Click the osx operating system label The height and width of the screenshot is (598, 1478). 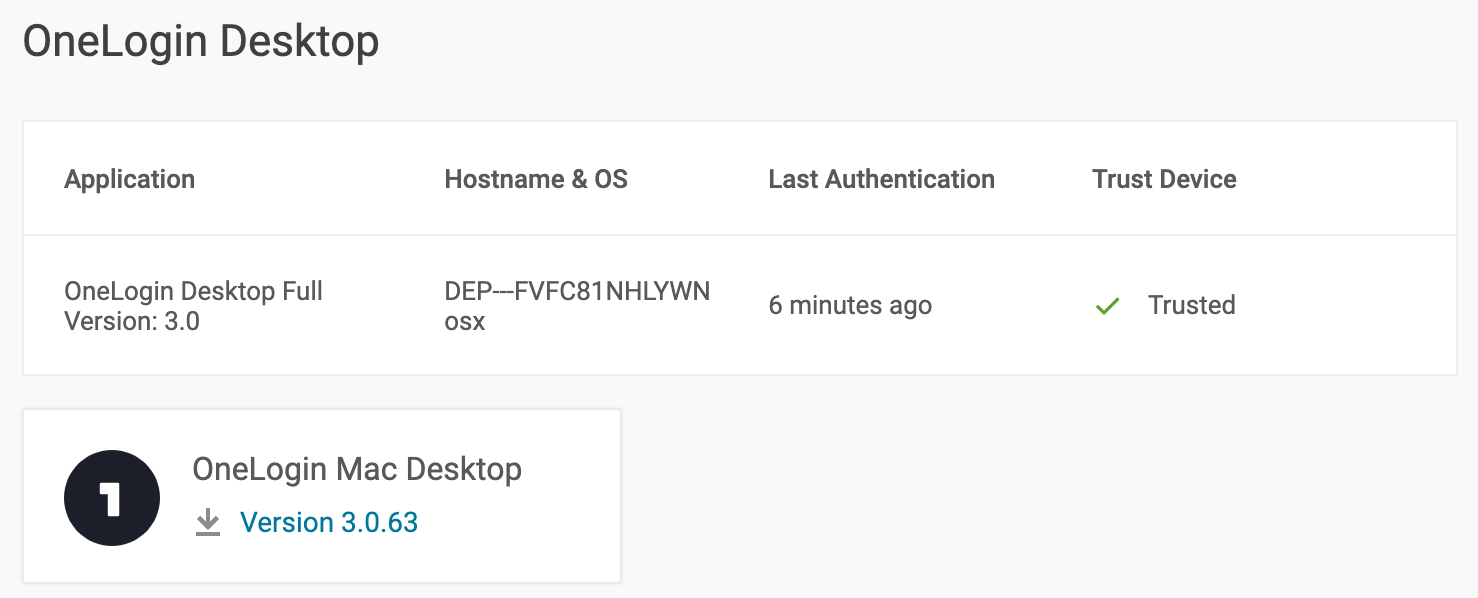(465, 322)
